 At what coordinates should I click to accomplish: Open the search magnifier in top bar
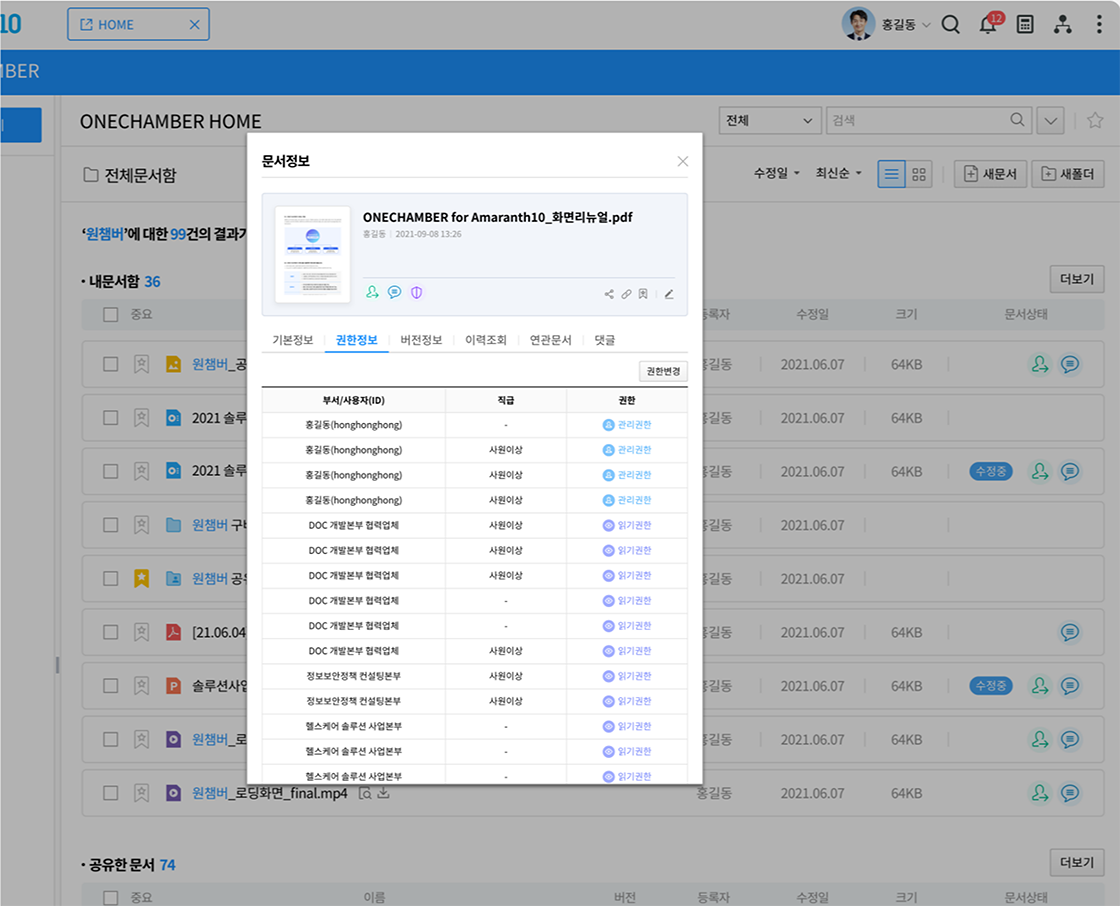950,24
